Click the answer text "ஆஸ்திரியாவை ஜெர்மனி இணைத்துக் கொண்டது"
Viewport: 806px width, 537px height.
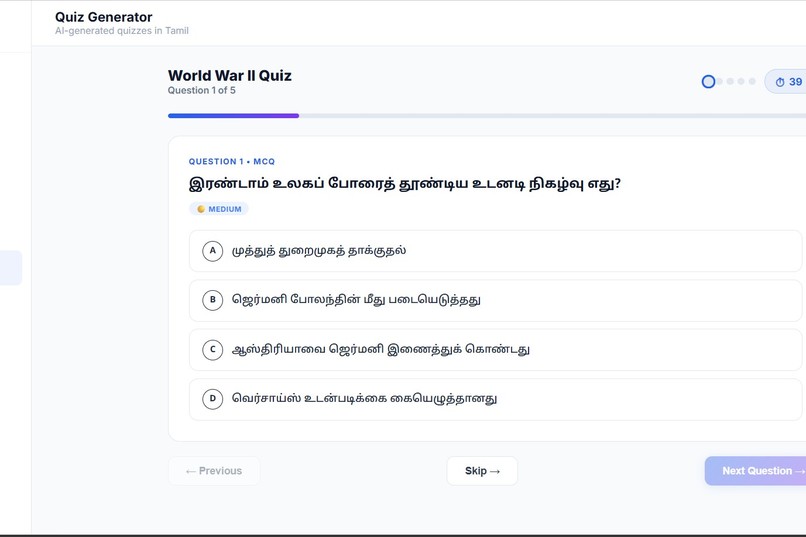coord(381,349)
